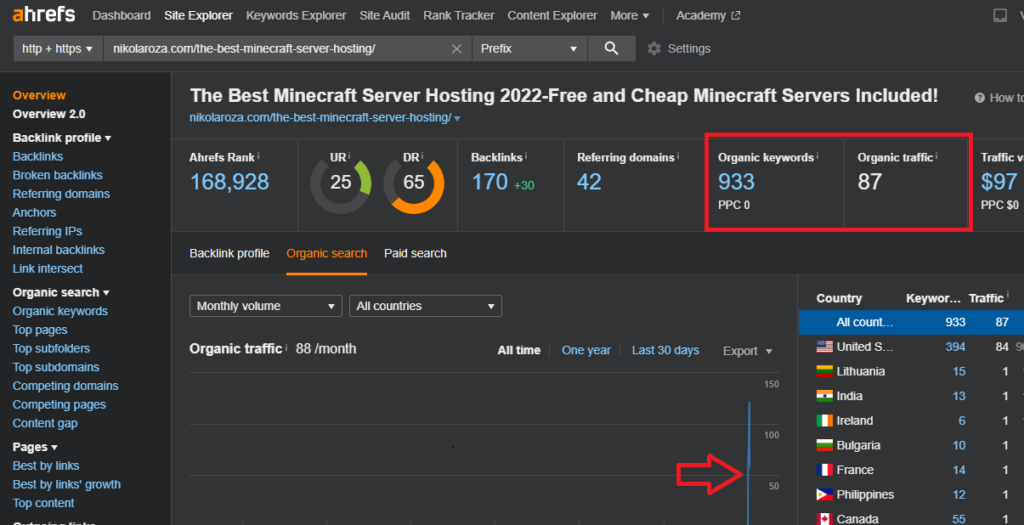Click the 42 referring domains count

tap(589, 182)
